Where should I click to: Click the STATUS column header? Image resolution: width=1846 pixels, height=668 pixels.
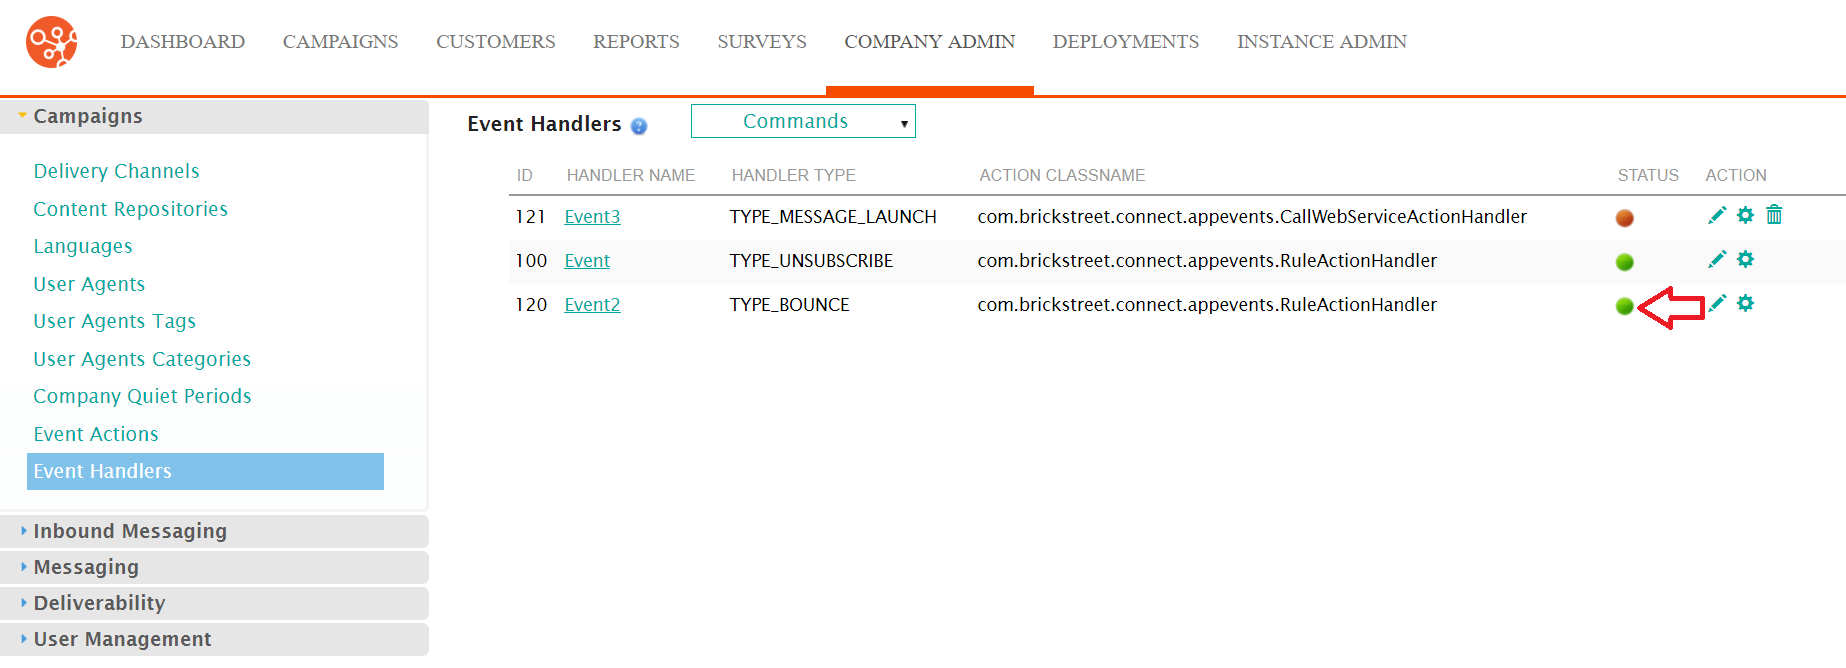point(1648,175)
